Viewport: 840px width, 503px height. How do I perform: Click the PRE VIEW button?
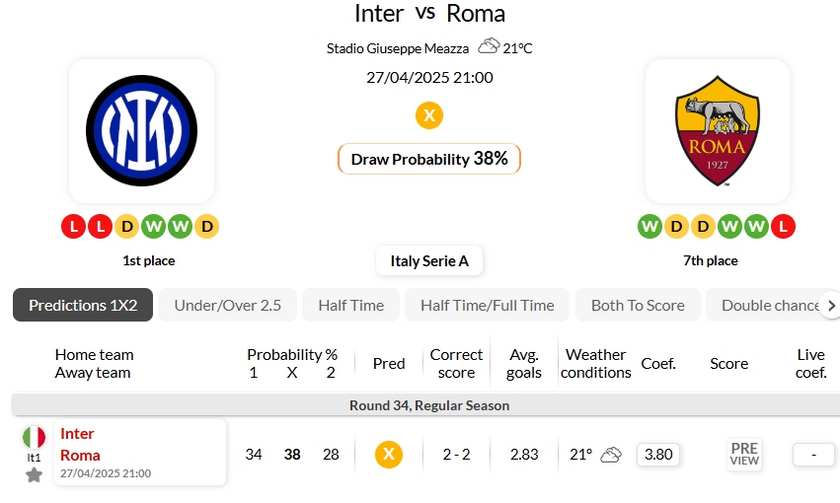(x=744, y=454)
